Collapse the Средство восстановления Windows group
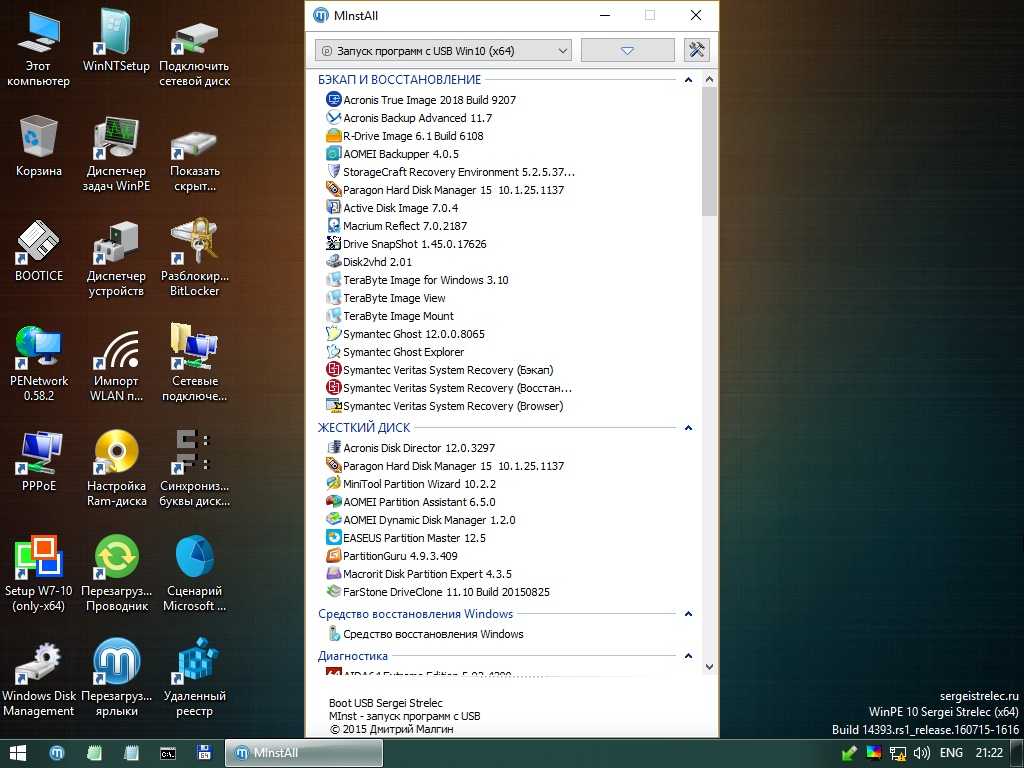The width and height of the screenshot is (1024, 768). click(688, 614)
